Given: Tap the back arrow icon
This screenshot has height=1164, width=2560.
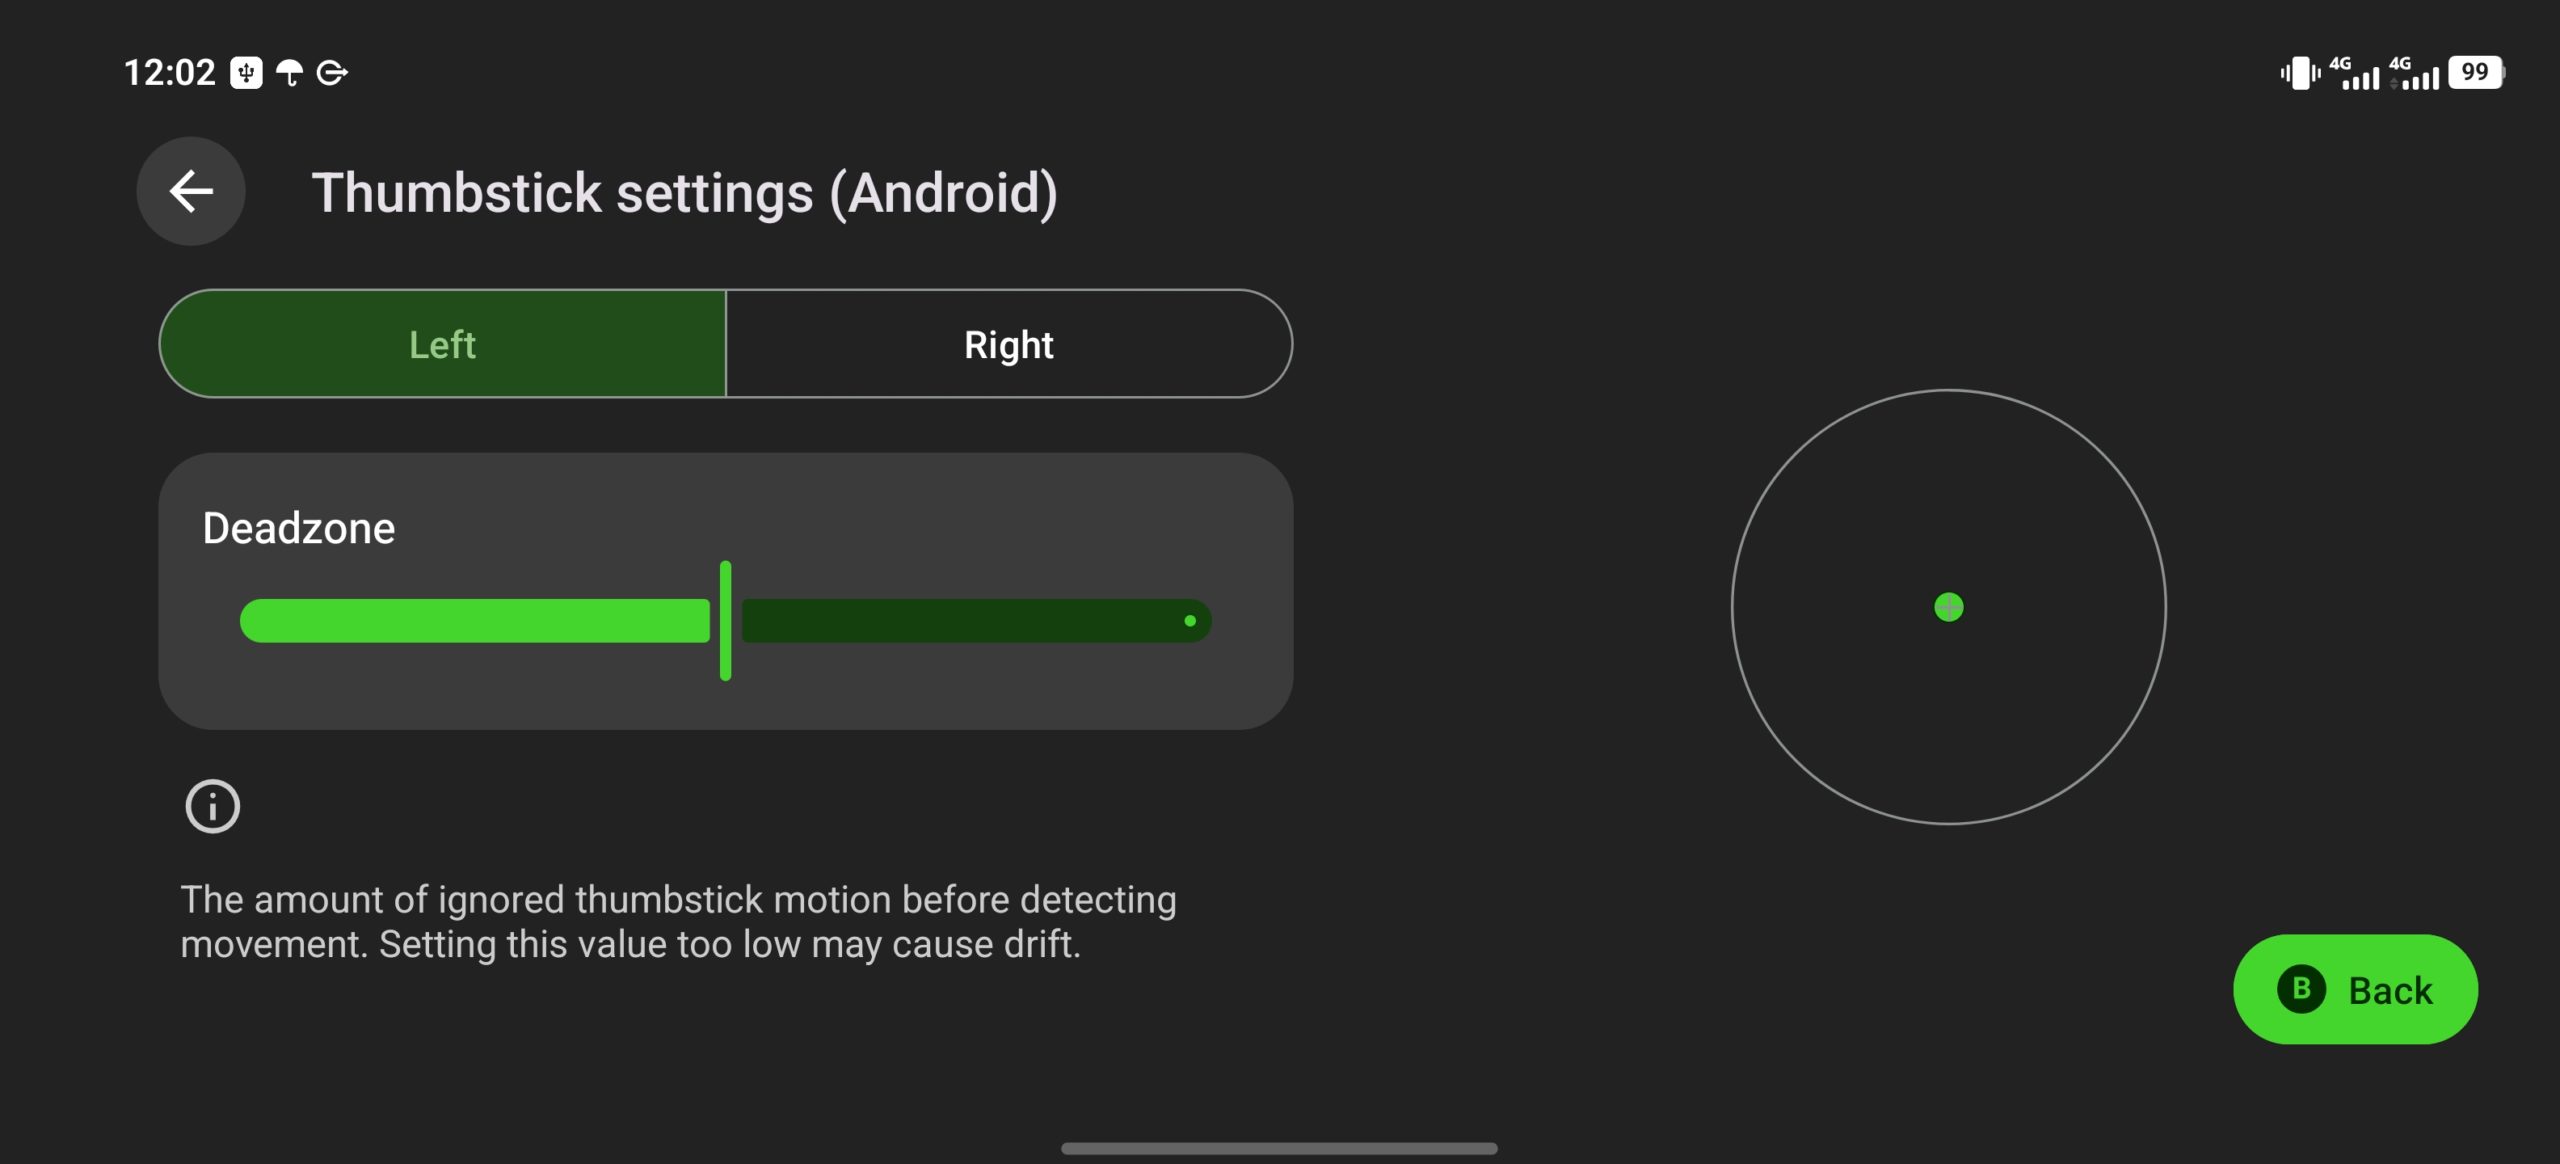Looking at the screenshot, I should pos(191,191).
